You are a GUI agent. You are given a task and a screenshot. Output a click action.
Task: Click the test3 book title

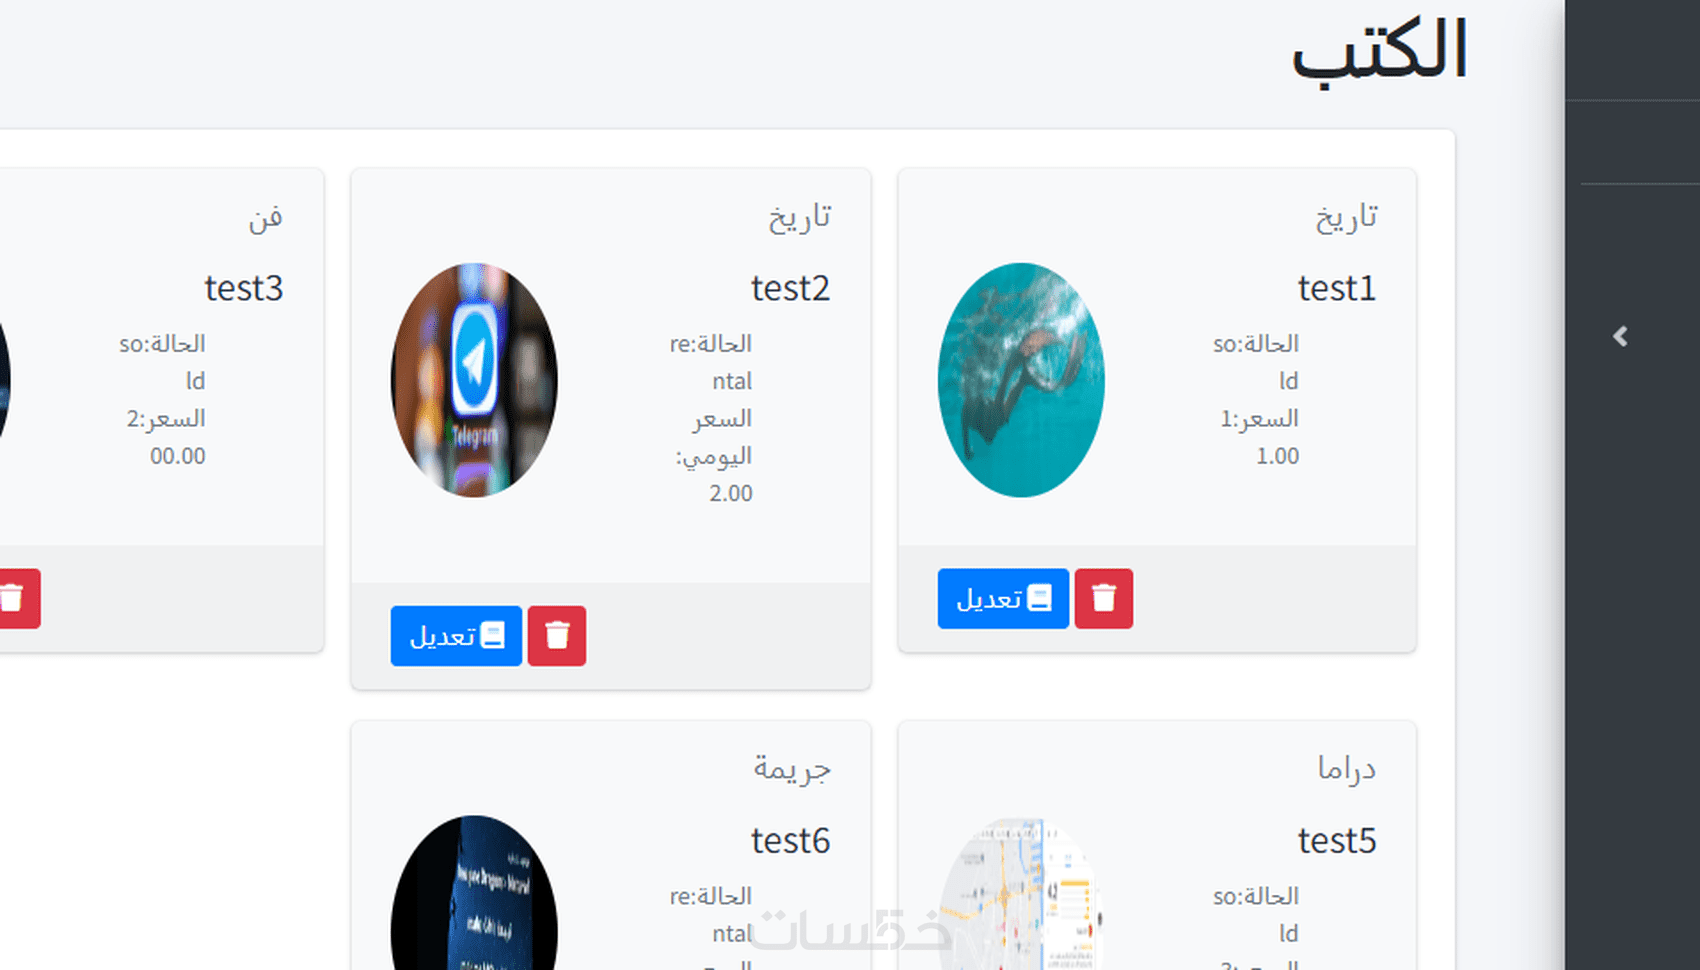pos(244,288)
